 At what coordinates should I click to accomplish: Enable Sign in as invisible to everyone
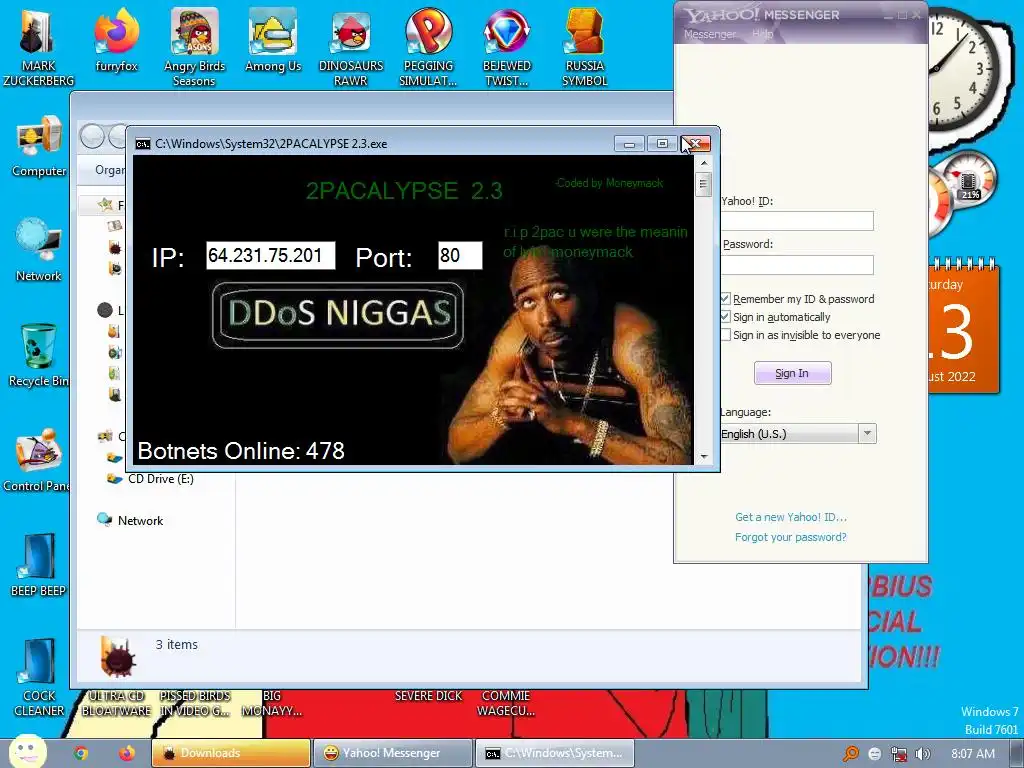726,335
